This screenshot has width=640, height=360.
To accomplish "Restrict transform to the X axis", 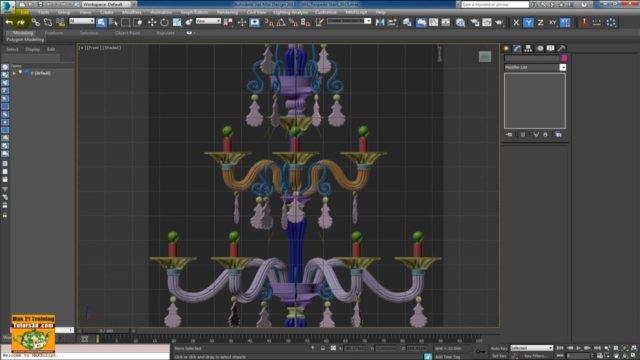I will pyautogui.click(x=516, y=22).
